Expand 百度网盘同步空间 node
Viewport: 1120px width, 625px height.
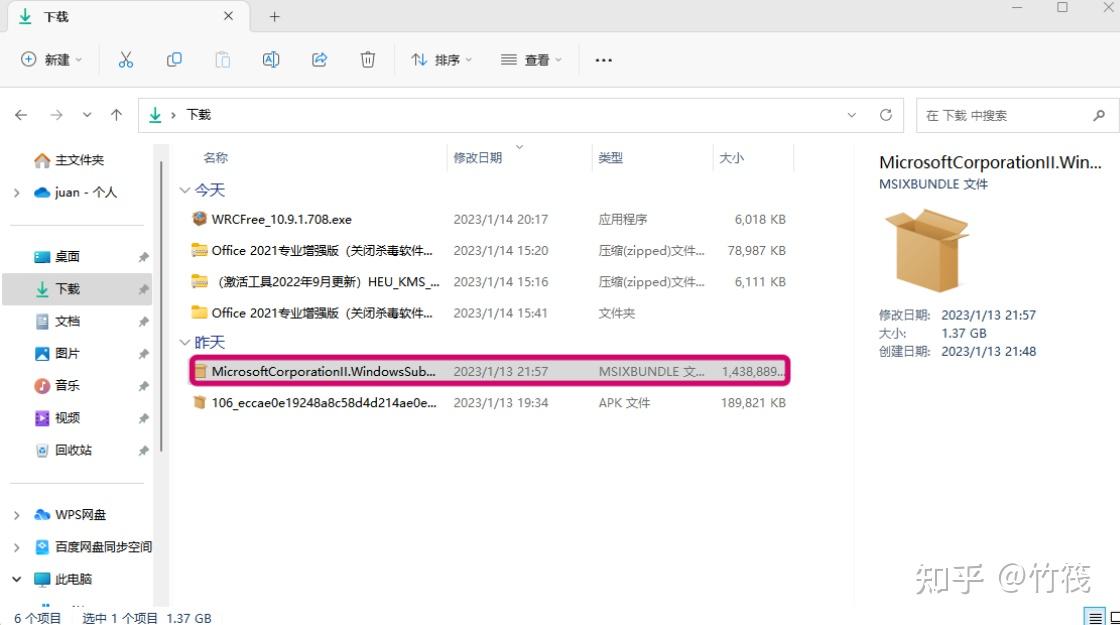[16, 547]
